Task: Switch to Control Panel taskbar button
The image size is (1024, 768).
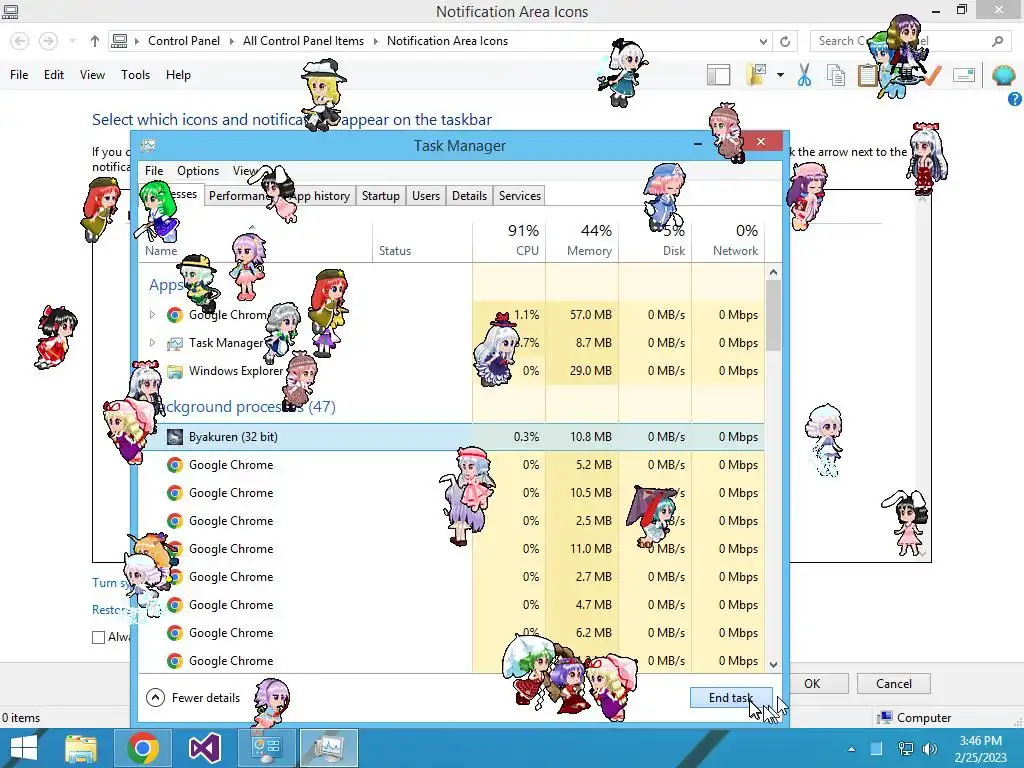Action: click(266, 748)
